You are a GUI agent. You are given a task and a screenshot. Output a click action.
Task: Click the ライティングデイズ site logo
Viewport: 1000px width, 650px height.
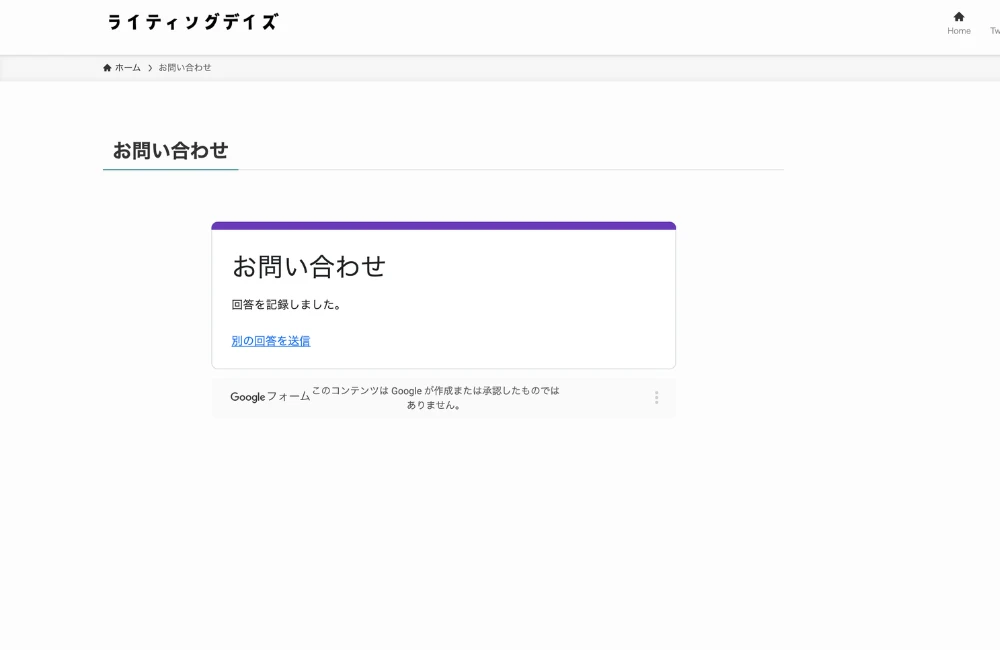click(x=192, y=22)
